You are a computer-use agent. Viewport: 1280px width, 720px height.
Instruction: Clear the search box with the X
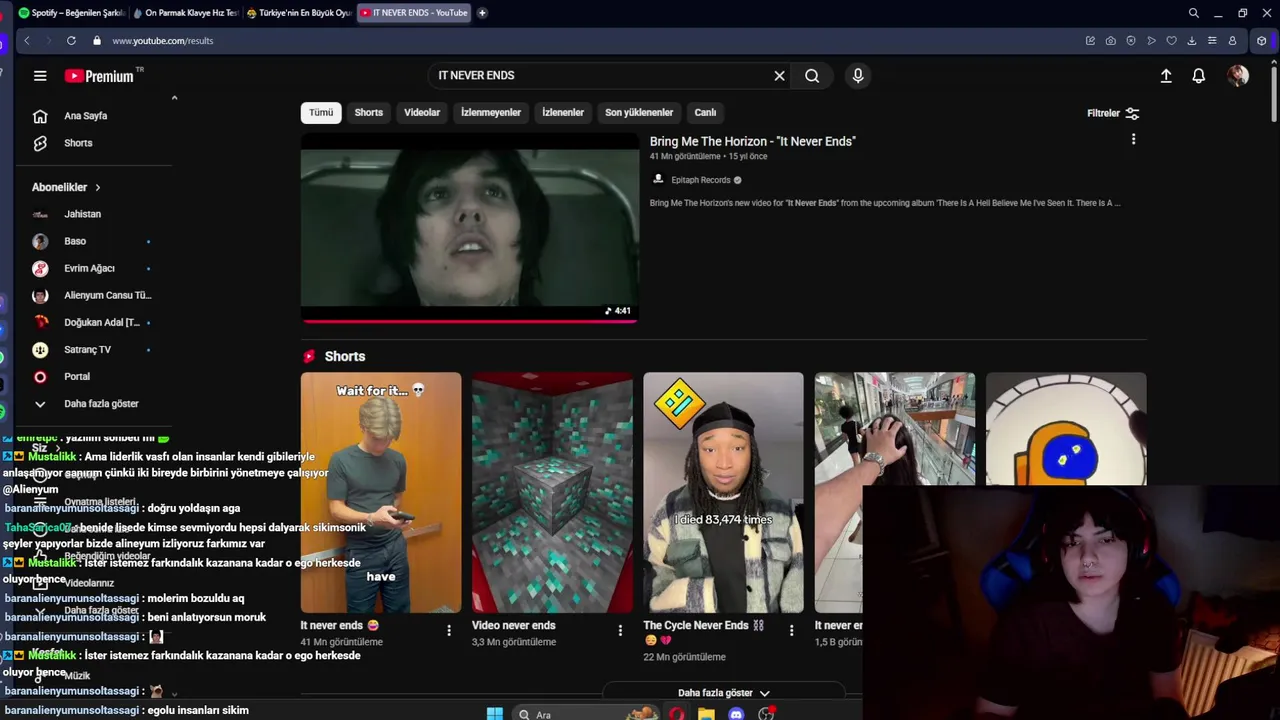click(779, 76)
